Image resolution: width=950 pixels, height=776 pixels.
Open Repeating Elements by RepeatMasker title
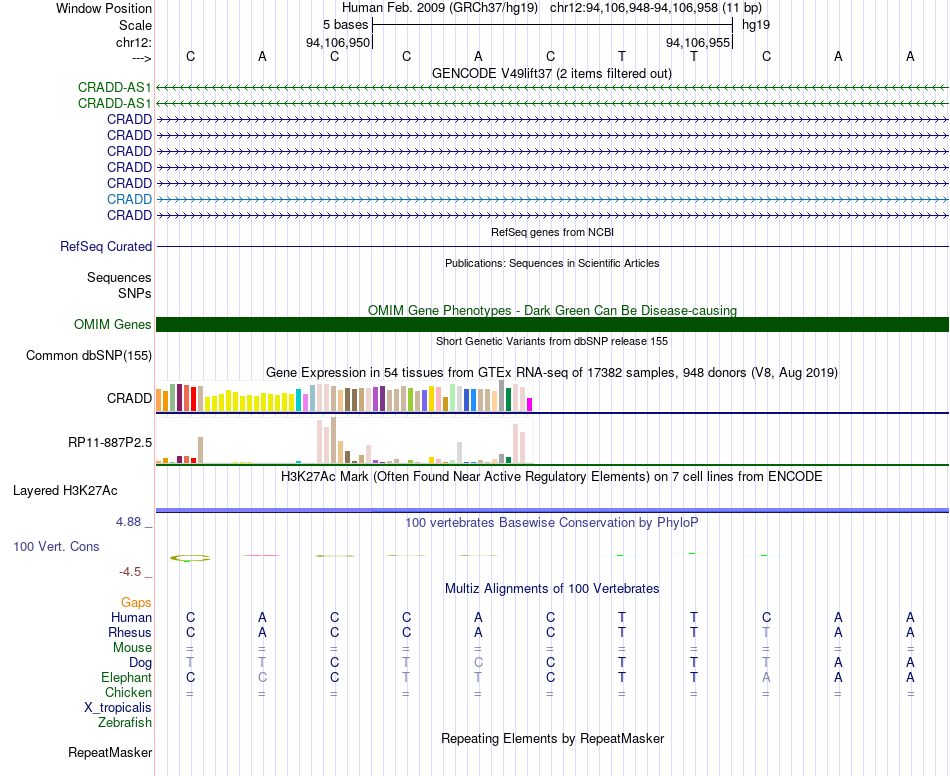[552, 738]
